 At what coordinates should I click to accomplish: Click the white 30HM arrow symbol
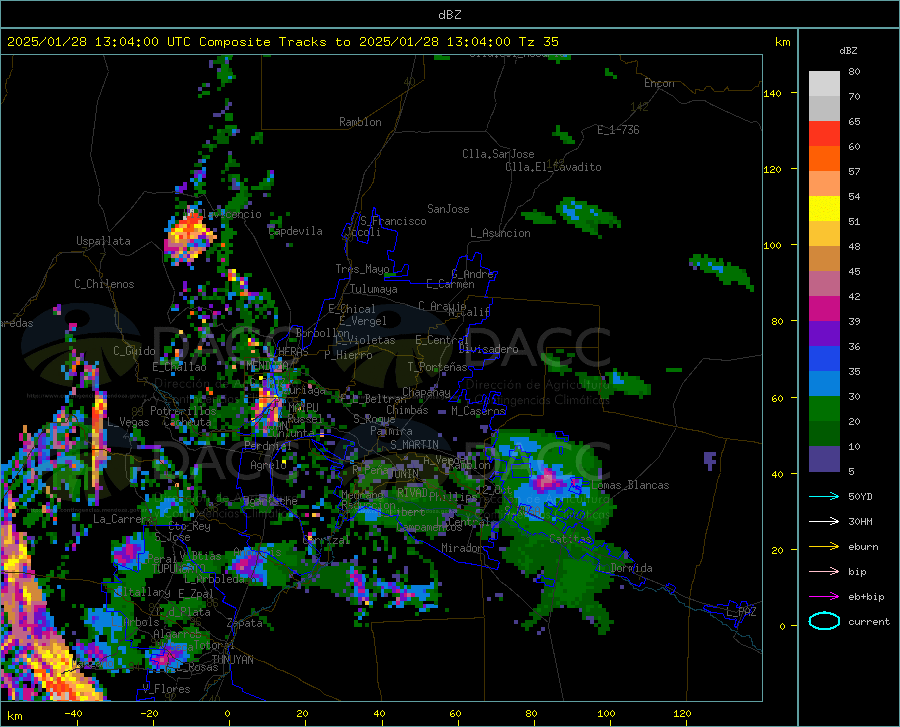pos(824,521)
